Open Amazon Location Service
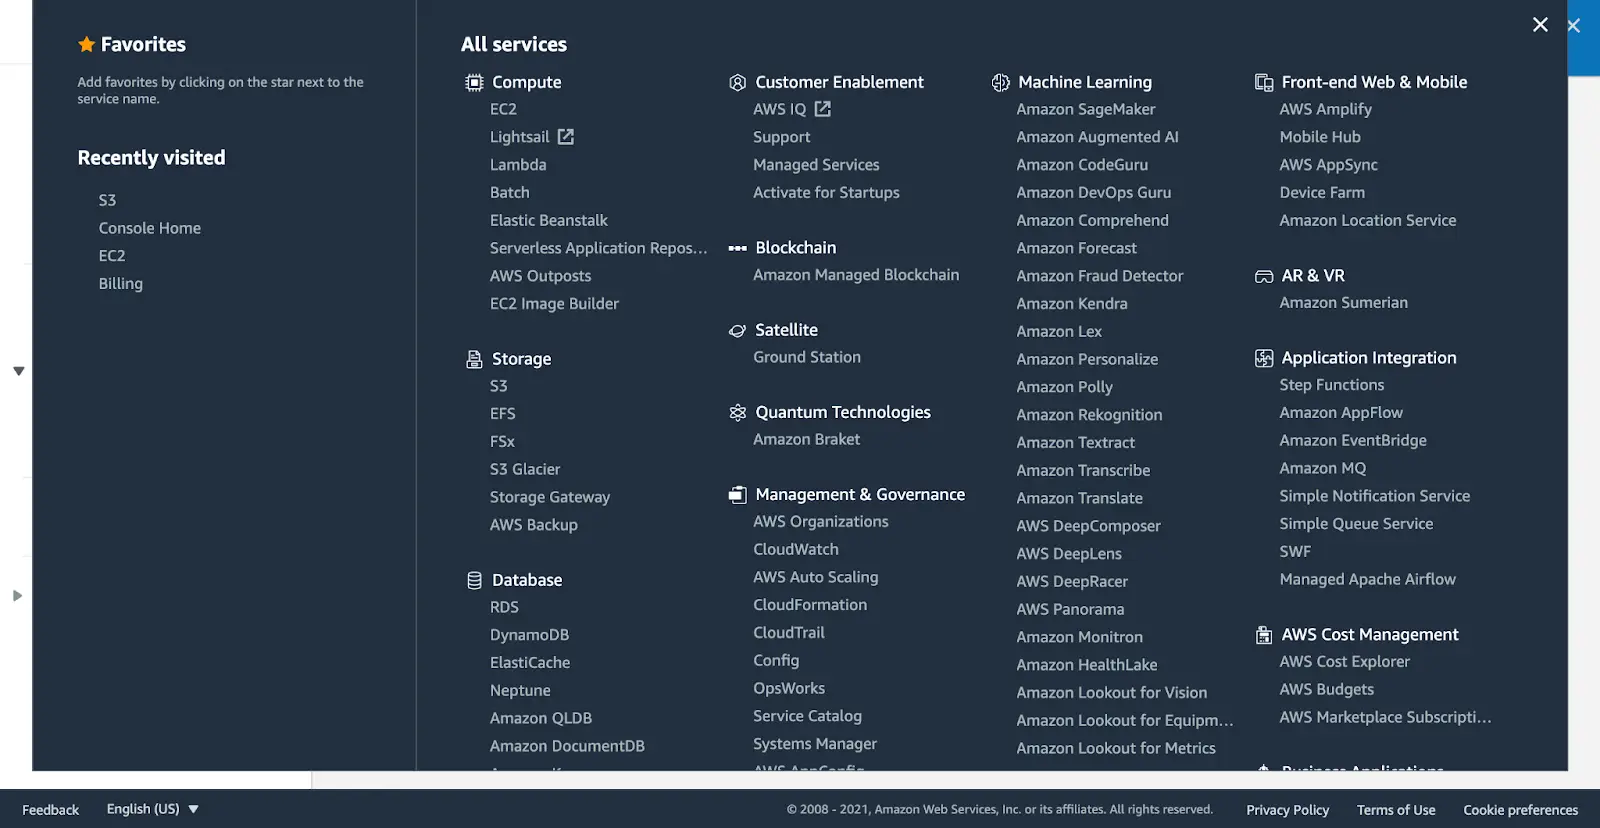This screenshot has height=828, width=1600. click(1368, 220)
